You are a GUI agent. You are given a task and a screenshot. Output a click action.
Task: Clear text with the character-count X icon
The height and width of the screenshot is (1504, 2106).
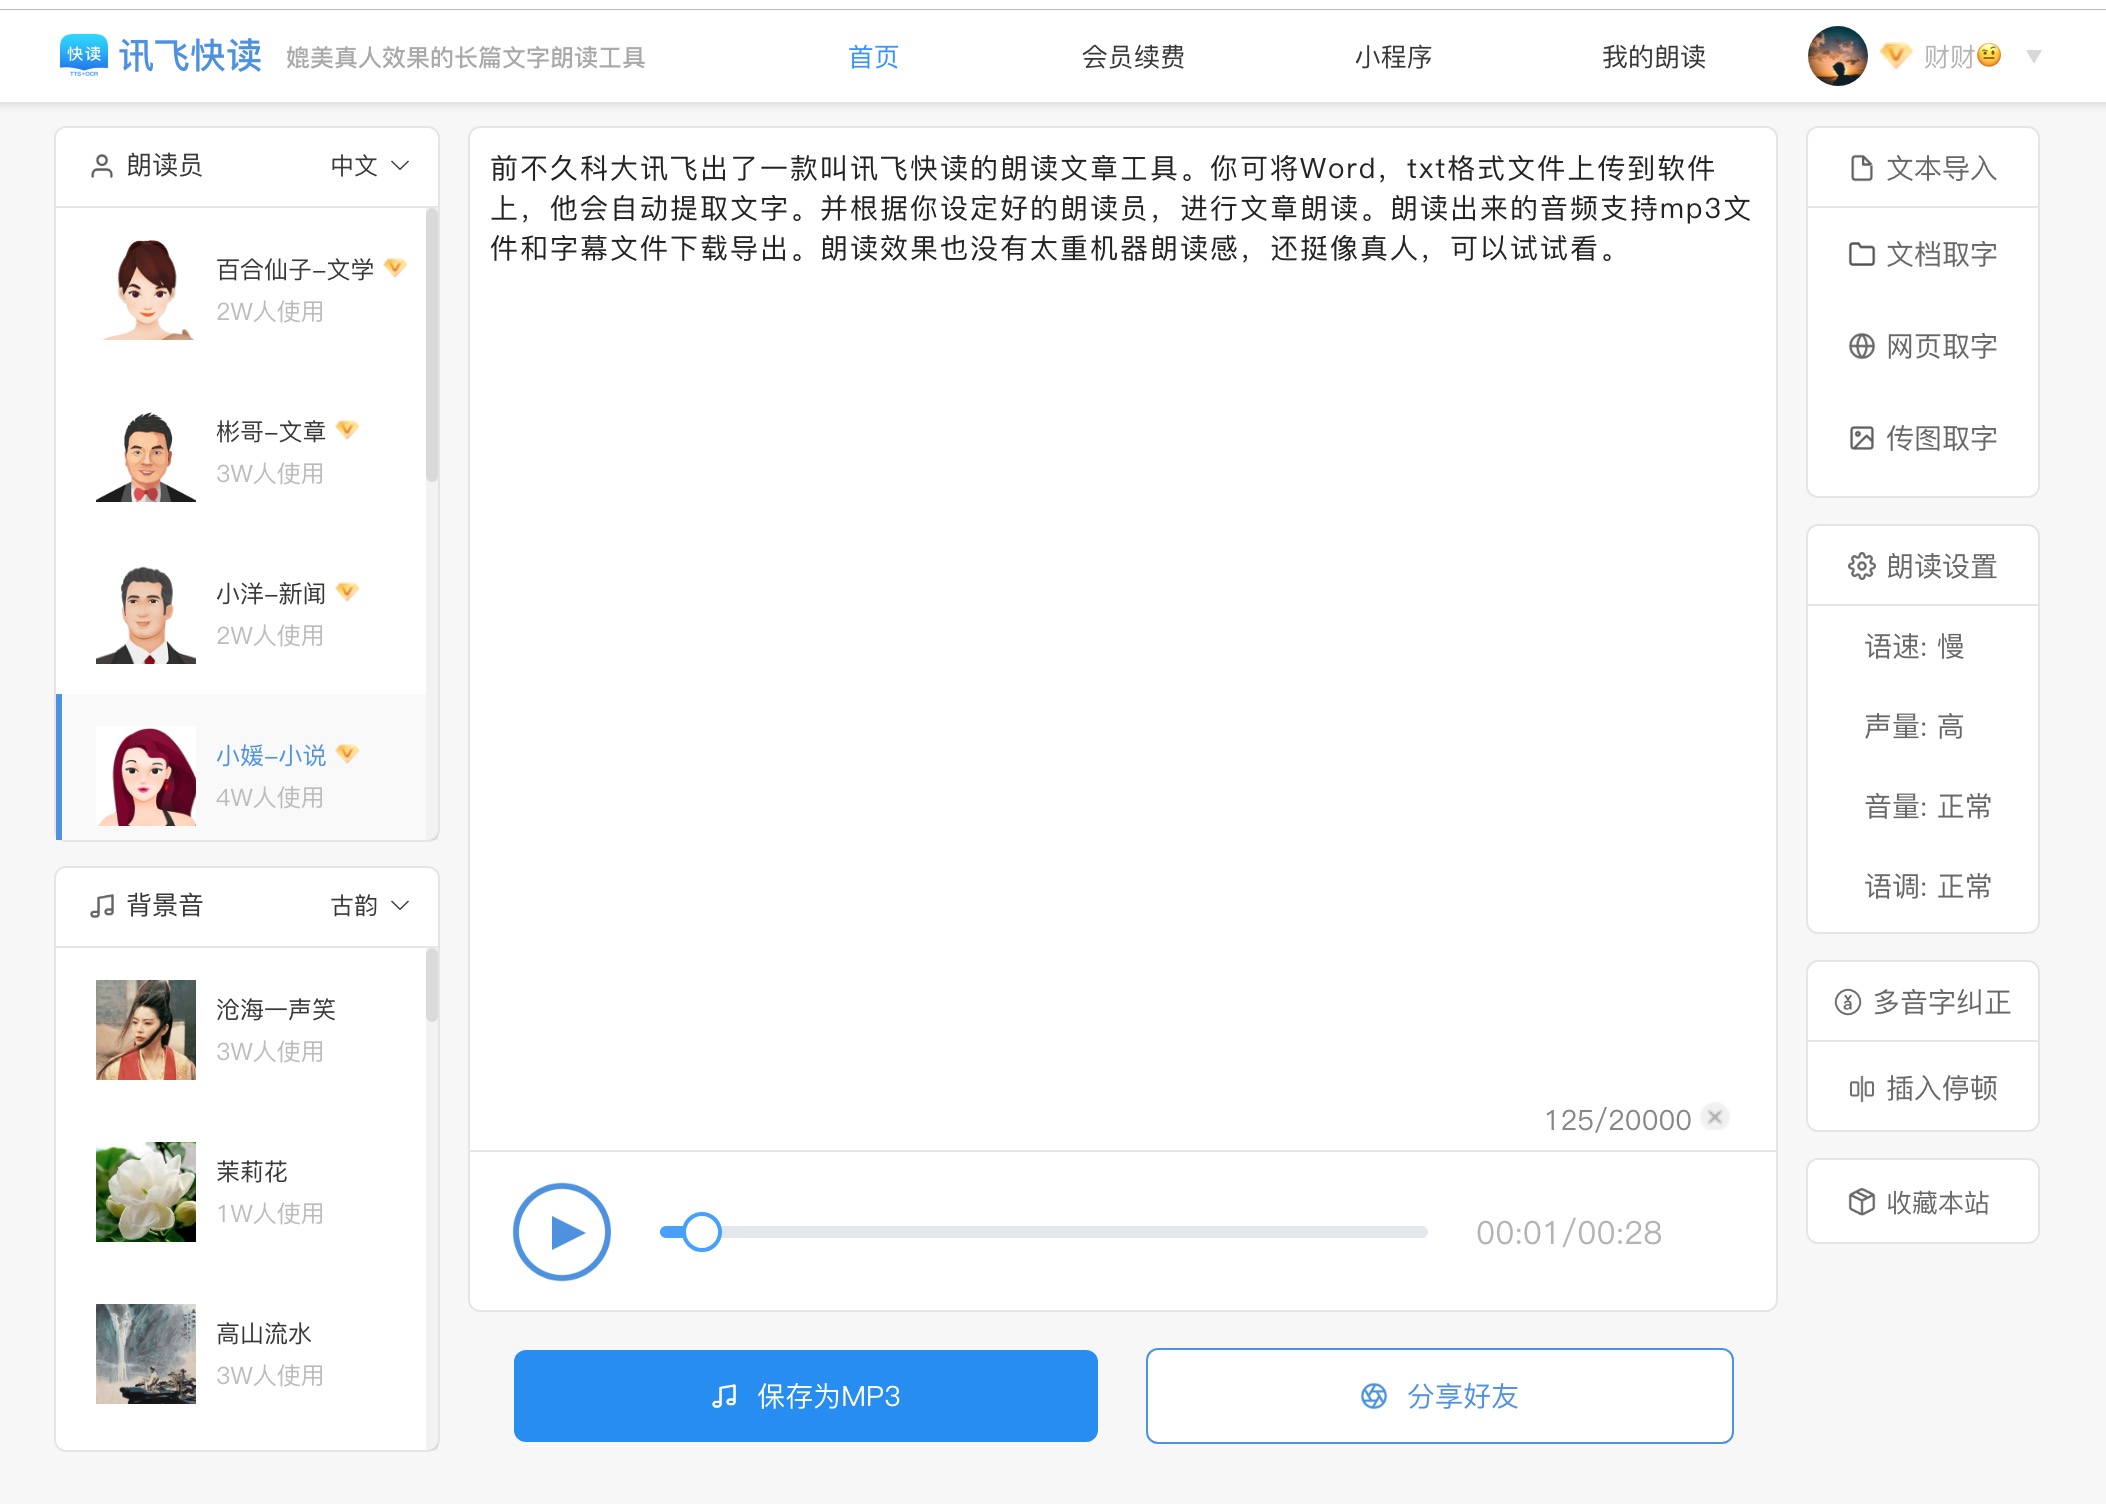click(1715, 1117)
